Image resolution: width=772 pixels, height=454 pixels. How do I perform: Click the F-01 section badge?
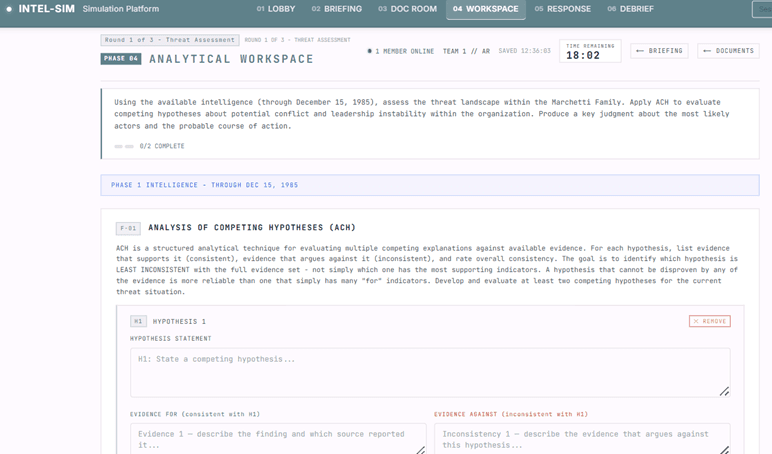(x=128, y=228)
